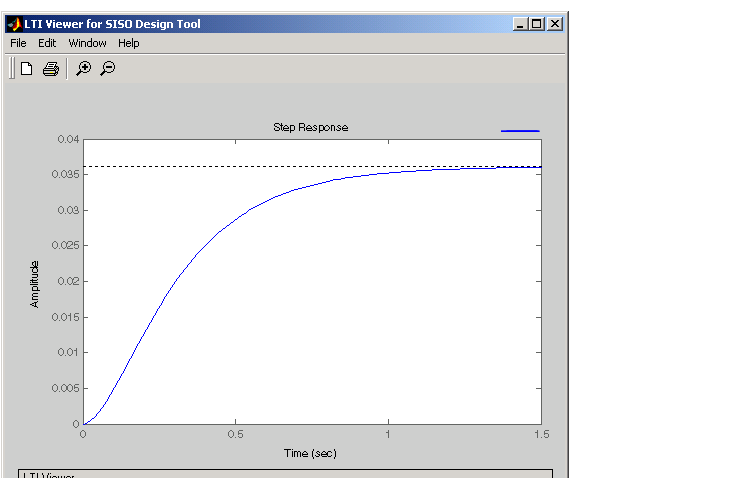Open the Edit menu
This screenshot has width=750, height=478.
coord(47,43)
